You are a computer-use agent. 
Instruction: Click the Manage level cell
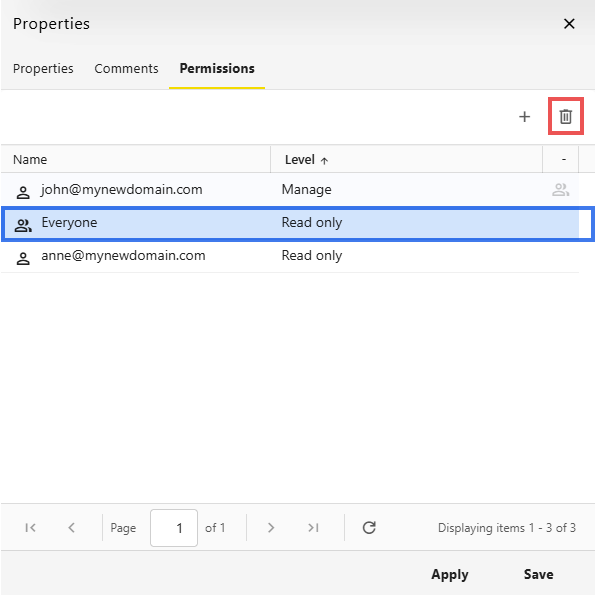pos(306,189)
